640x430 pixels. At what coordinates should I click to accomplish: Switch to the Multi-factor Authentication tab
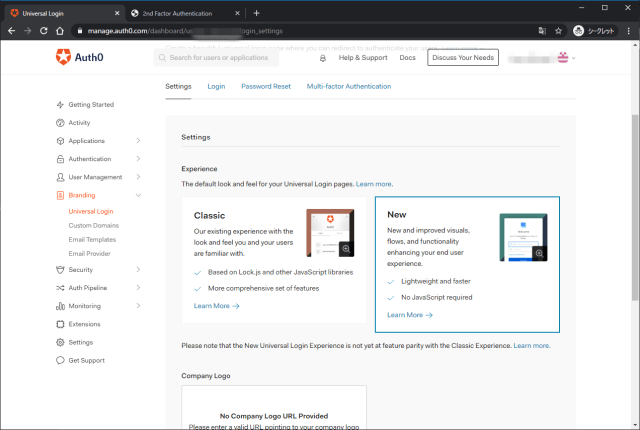tap(349, 86)
